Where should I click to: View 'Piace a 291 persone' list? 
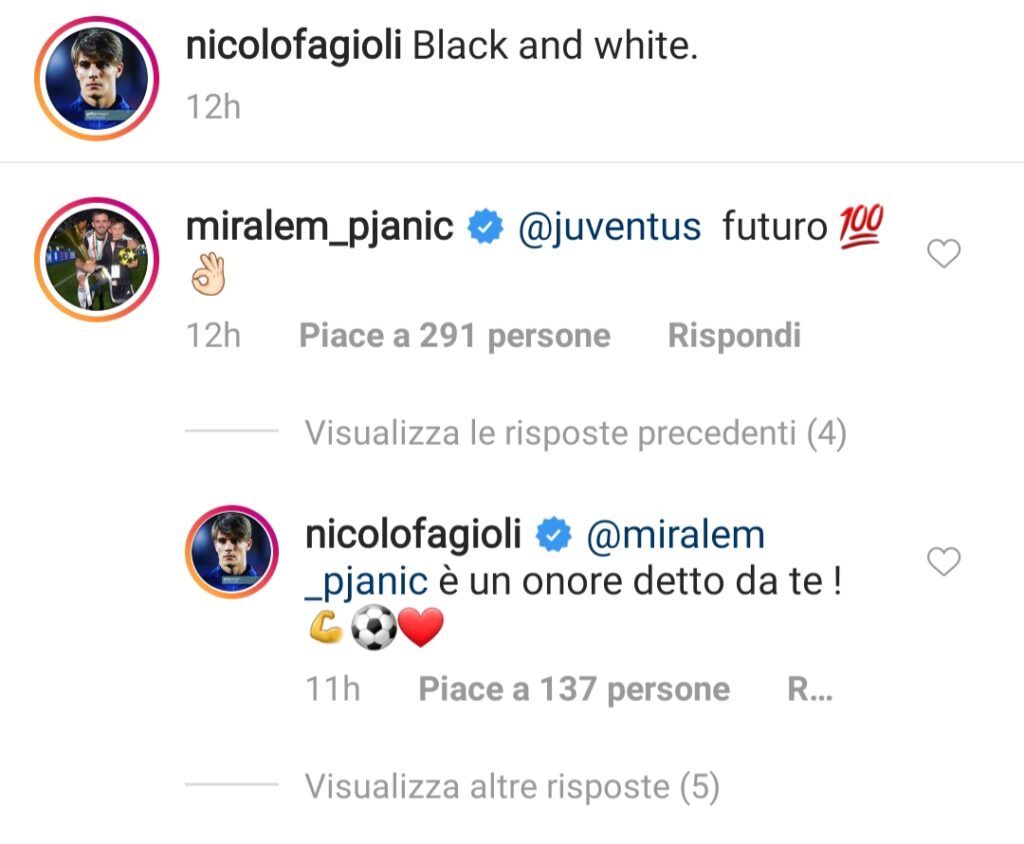pos(452,335)
